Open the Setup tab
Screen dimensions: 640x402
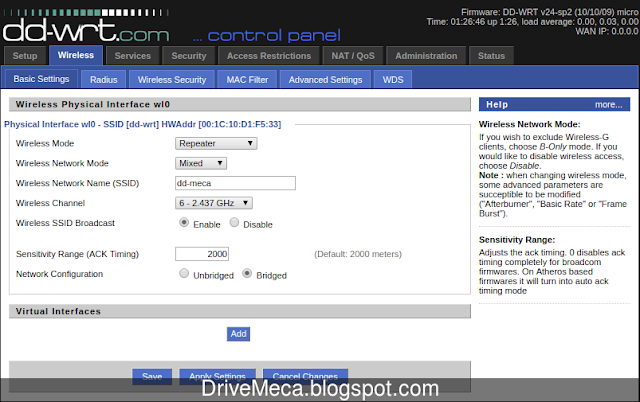(x=24, y=56)
